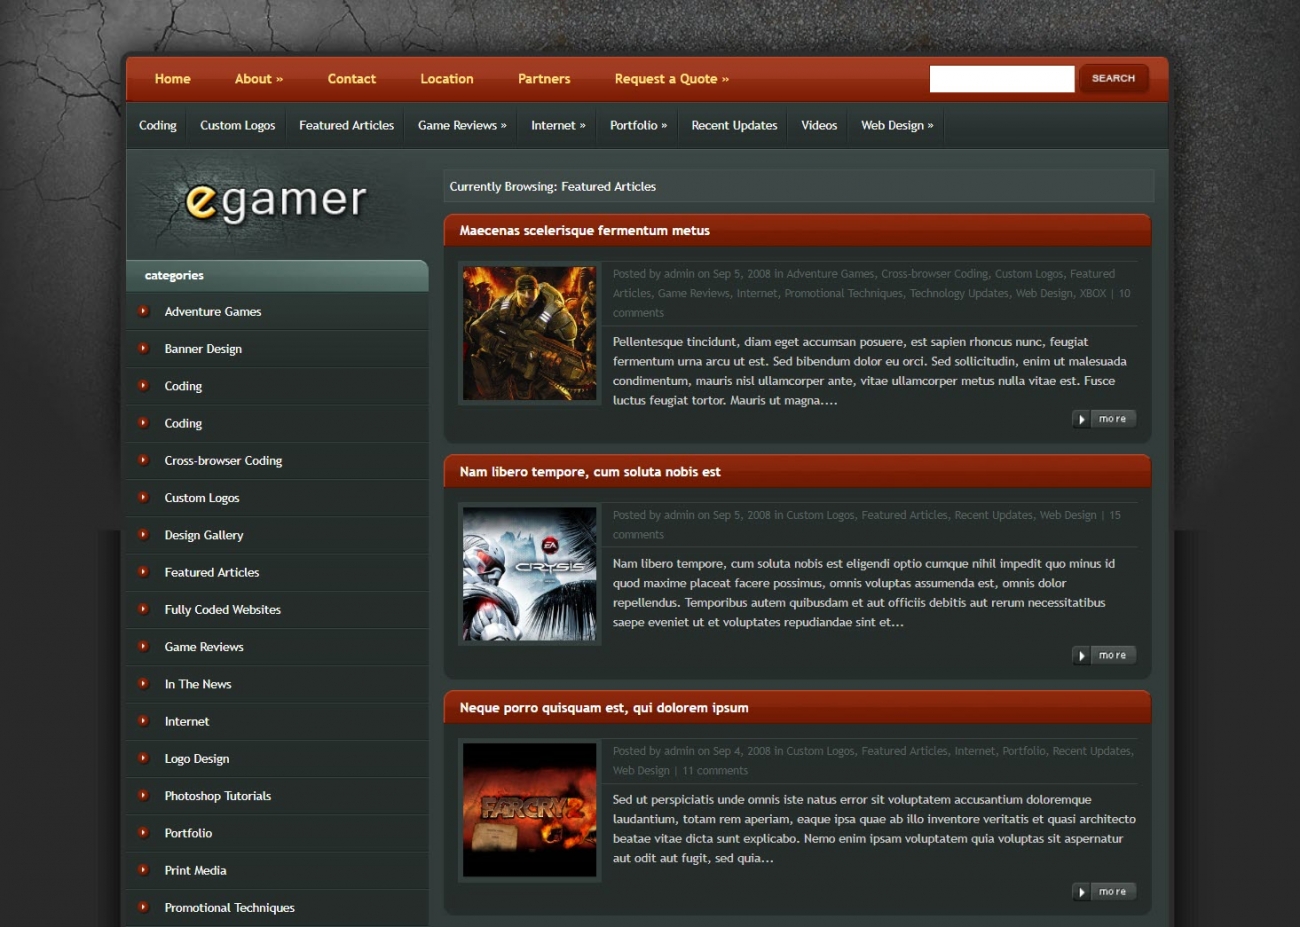
Task: Expand the About menu in the top navigation
Action: pyautogui.click(x=258, y=79)
